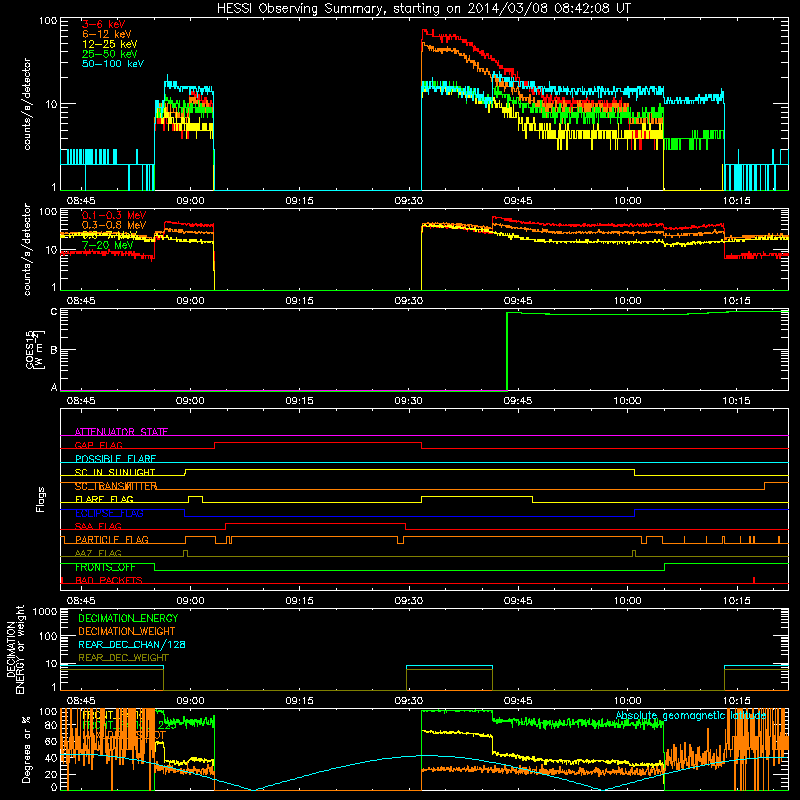Select the Degrees or % axis title
Image resolution: width=800 pixels, height=800 pixels.
point(26,749)
